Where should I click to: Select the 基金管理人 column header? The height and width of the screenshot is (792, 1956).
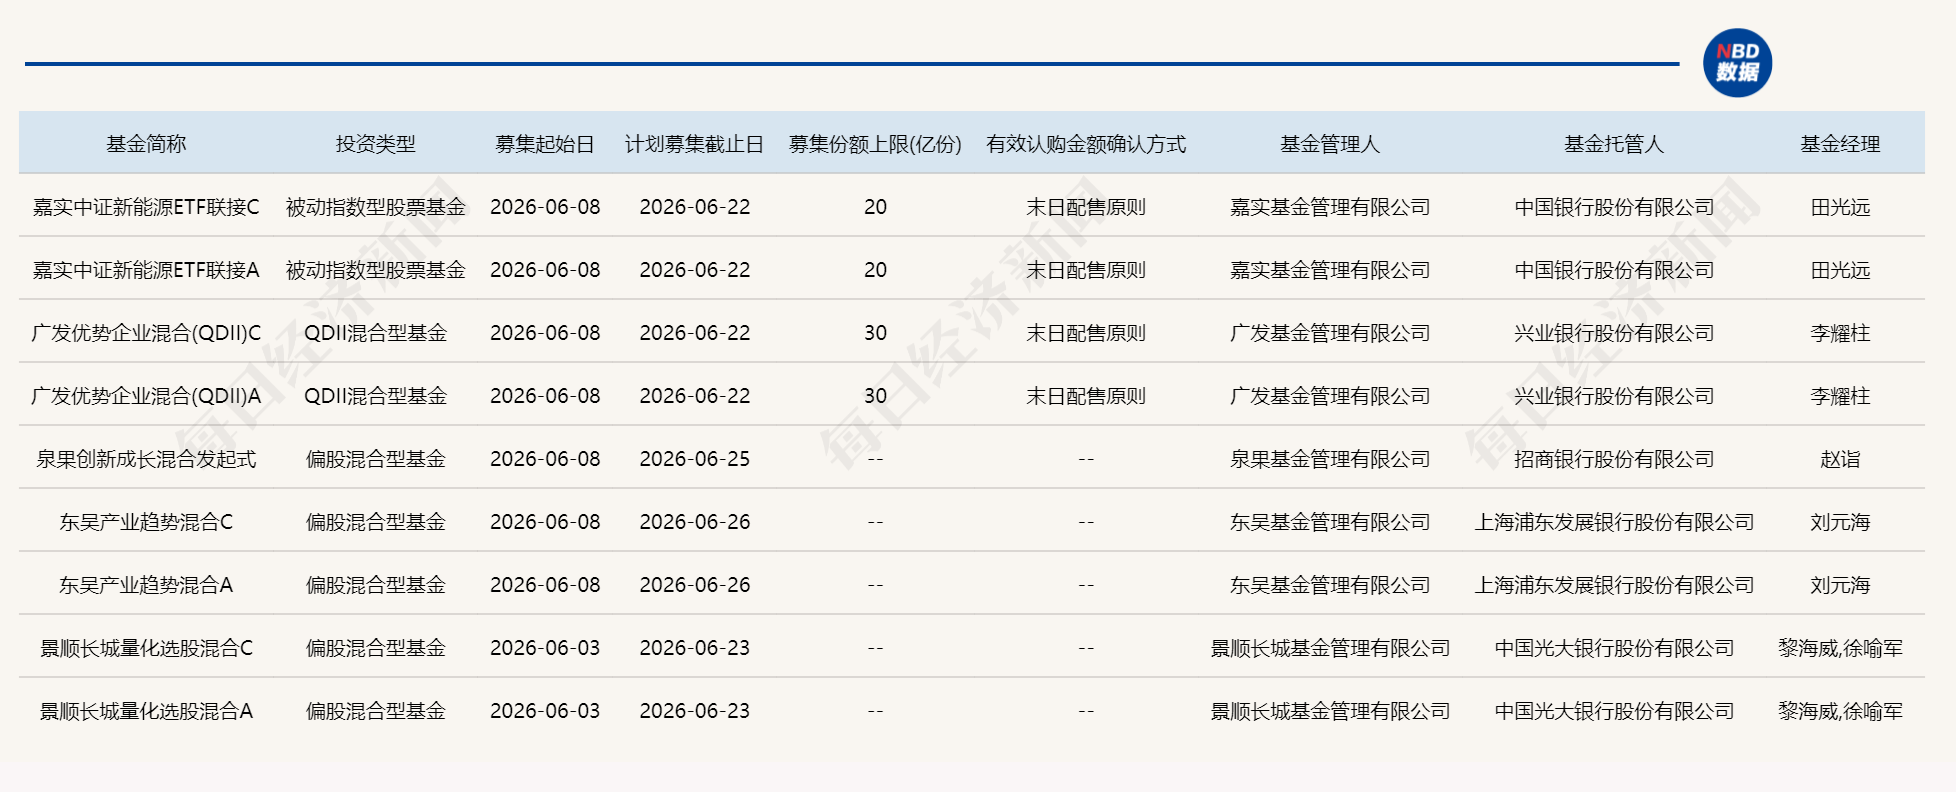tap(1330, 144)
